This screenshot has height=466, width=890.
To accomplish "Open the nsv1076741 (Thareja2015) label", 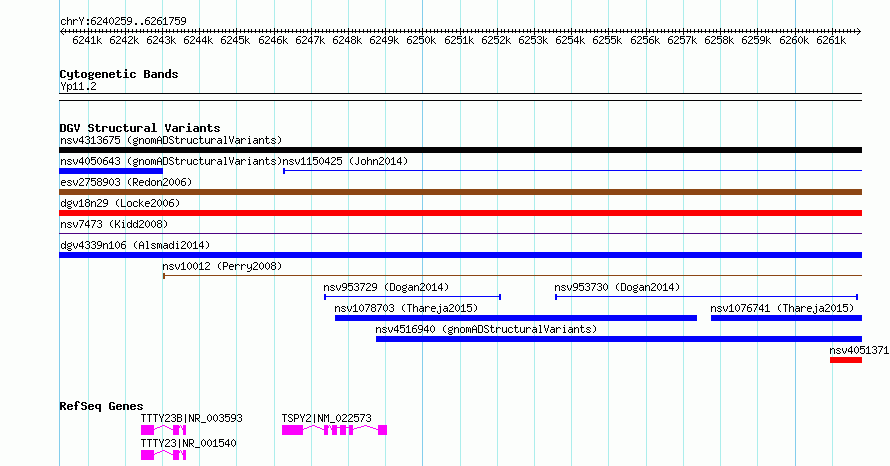I will [x=782, y=308].
